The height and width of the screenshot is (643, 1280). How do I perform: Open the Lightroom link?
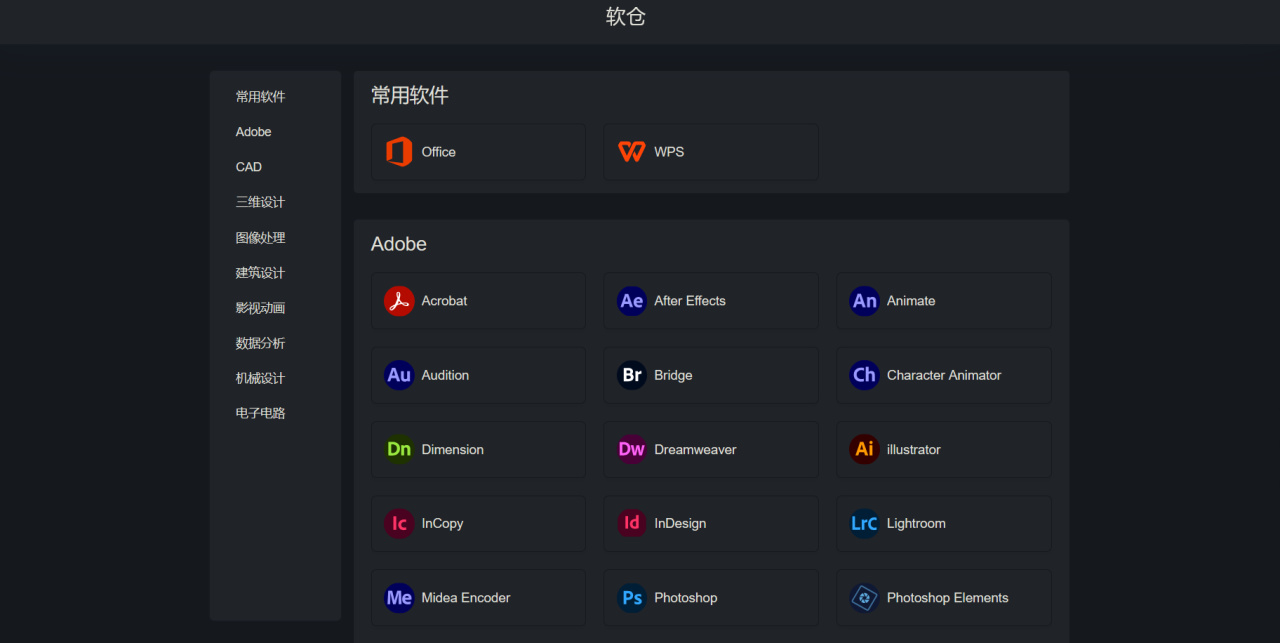click(916, 523)
